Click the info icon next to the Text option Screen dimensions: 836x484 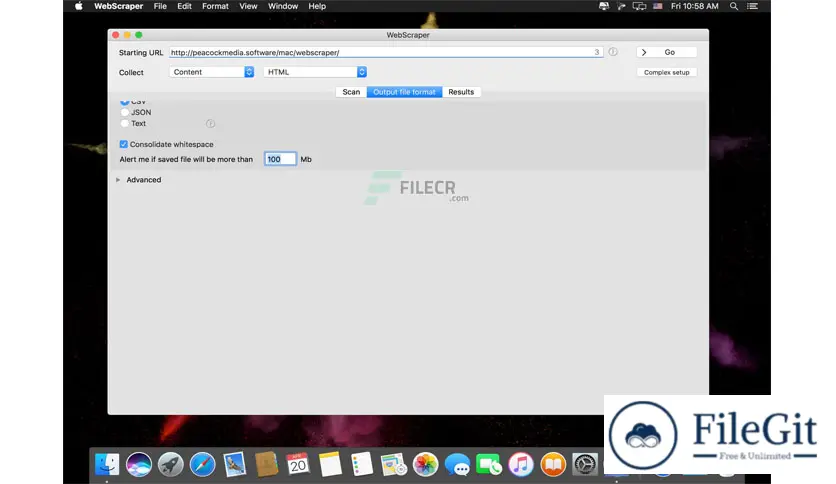pyautogui.click(x=211, y=124)
